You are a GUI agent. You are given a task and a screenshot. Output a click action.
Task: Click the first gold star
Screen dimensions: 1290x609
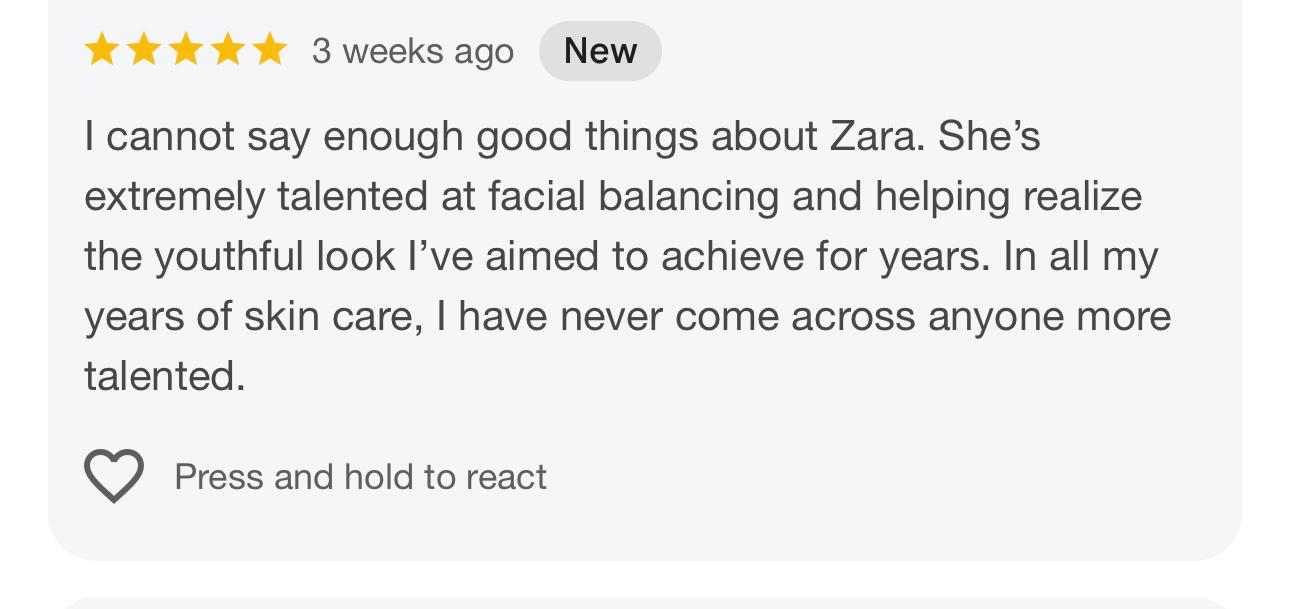(102, 50)
